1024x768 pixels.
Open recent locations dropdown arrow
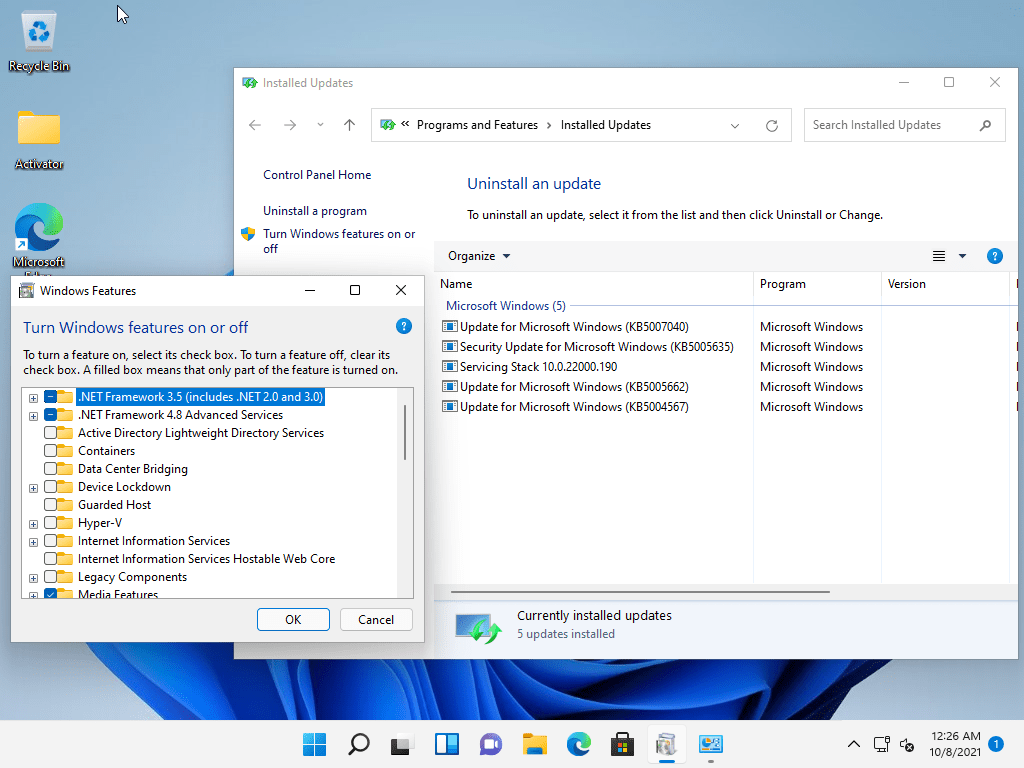(320, 125)
